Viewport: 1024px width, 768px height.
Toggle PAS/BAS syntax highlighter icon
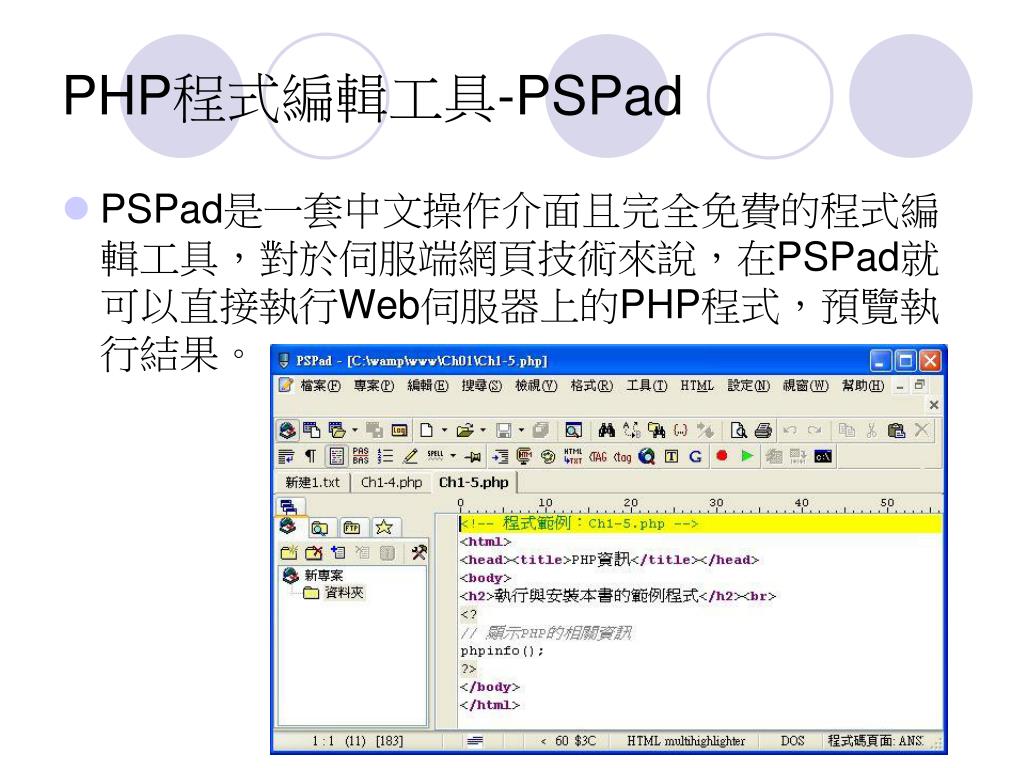click(x=360, y=456)
